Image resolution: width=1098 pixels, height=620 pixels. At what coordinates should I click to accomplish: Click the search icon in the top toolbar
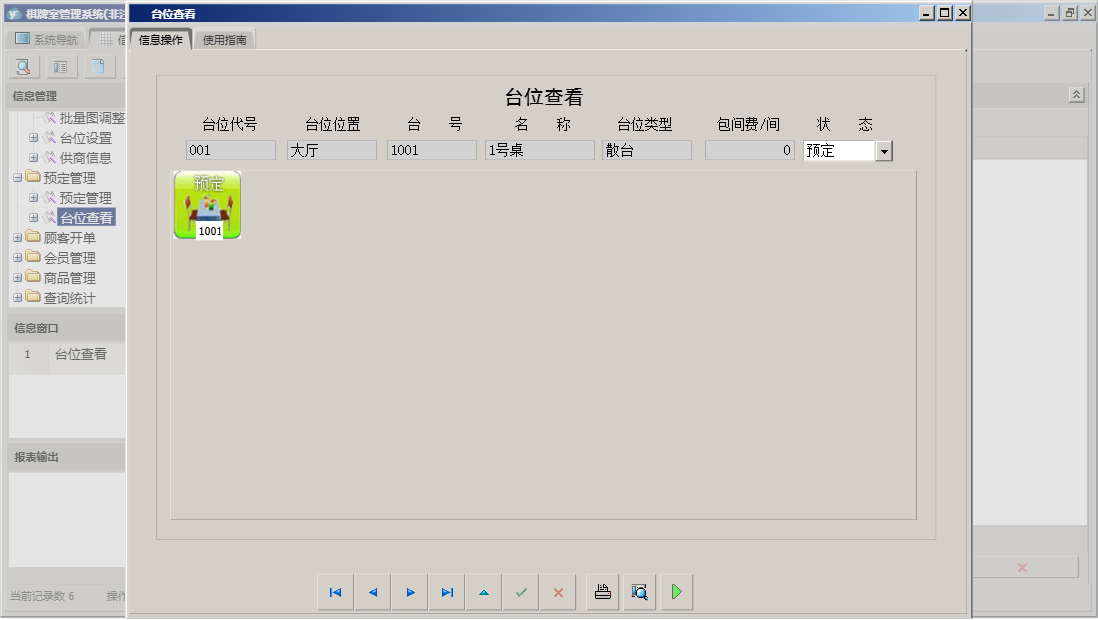click(x=22, y=66)
